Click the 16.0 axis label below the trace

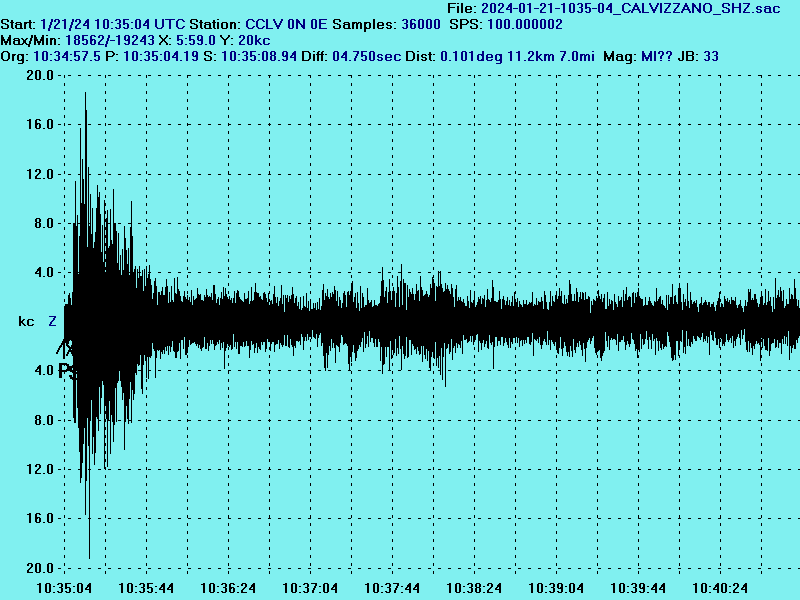pos(40,518)
